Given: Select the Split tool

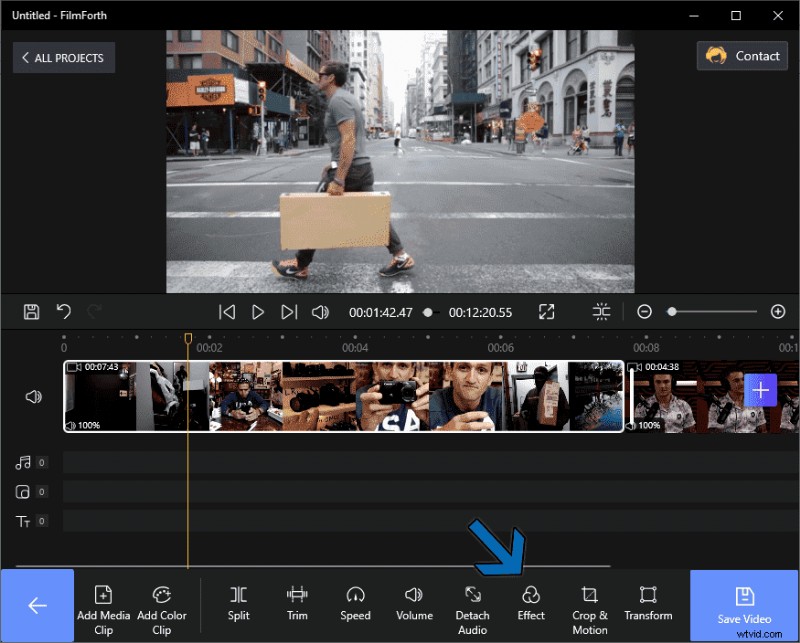Looking at the screenshot, I should (x=238, y=600).
